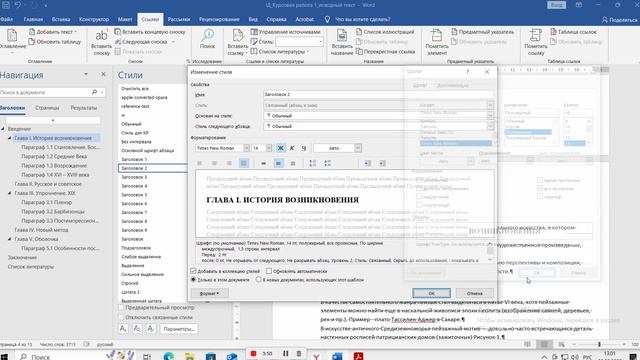640x360 pixels.
Task: Open the Макет ribbon tab
Action: (125, 19)
